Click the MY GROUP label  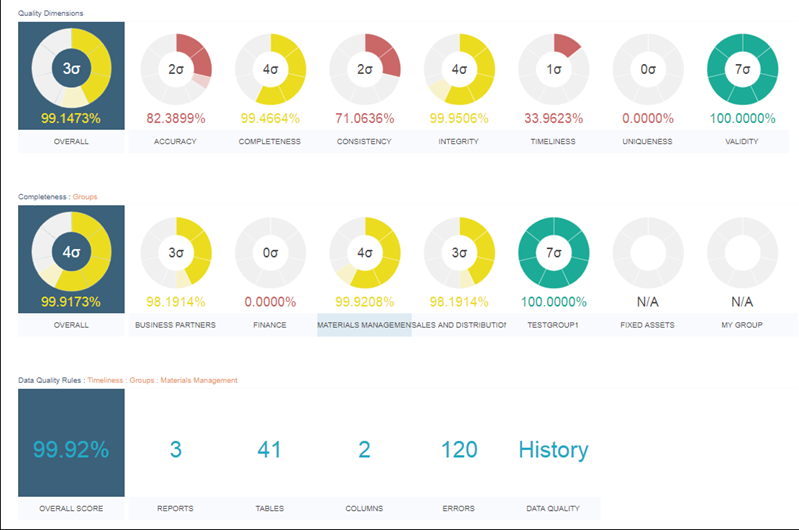(x=742, y=325)
